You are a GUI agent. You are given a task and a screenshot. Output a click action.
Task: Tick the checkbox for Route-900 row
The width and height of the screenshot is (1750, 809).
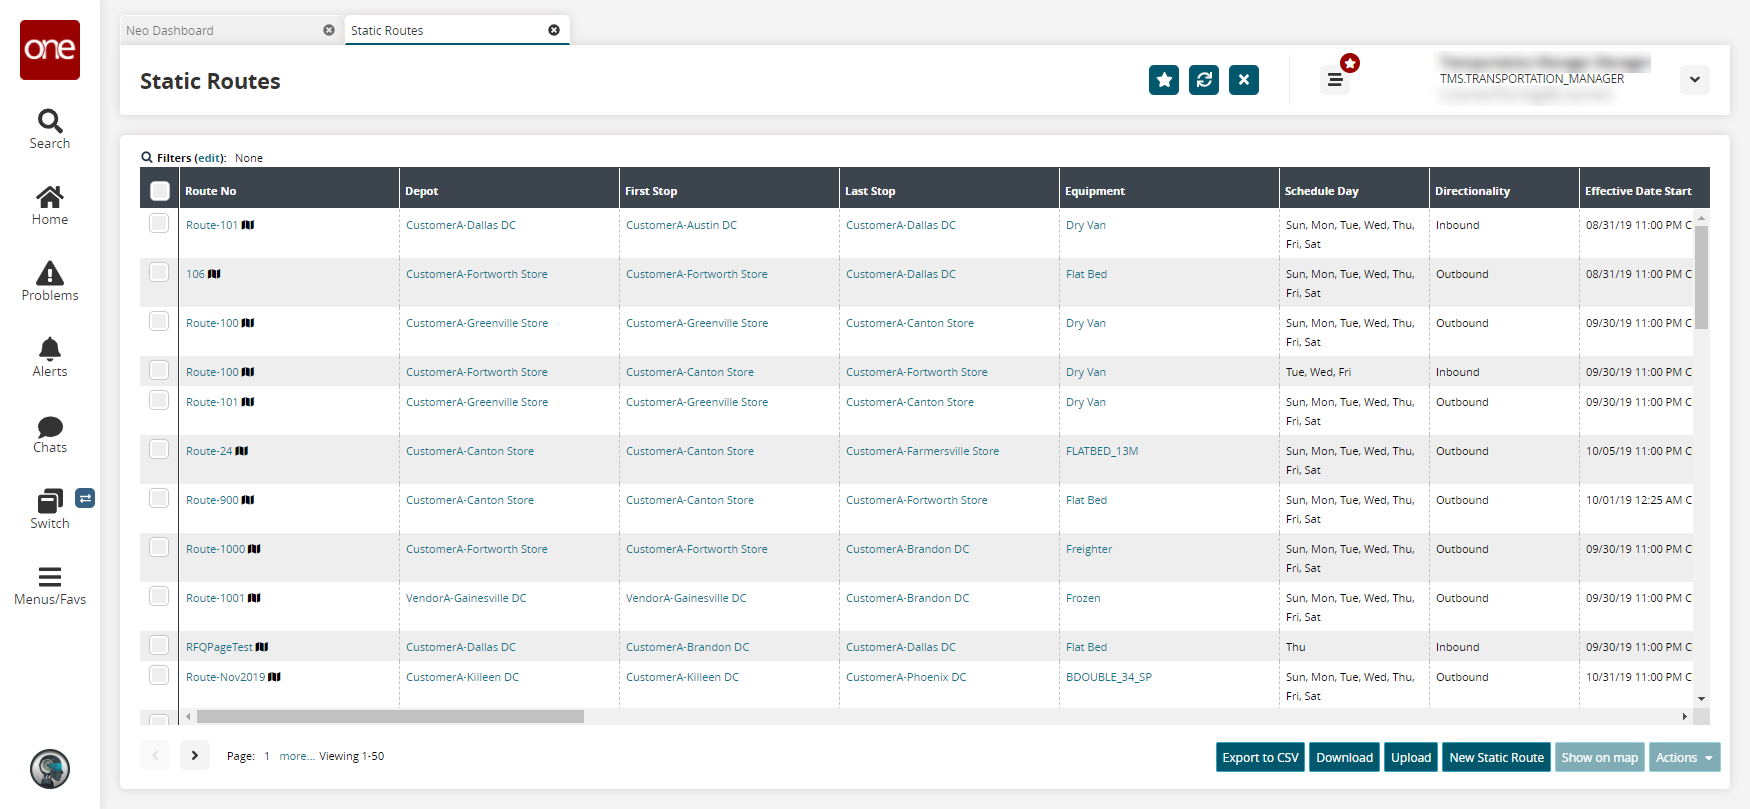coord(159,498)
